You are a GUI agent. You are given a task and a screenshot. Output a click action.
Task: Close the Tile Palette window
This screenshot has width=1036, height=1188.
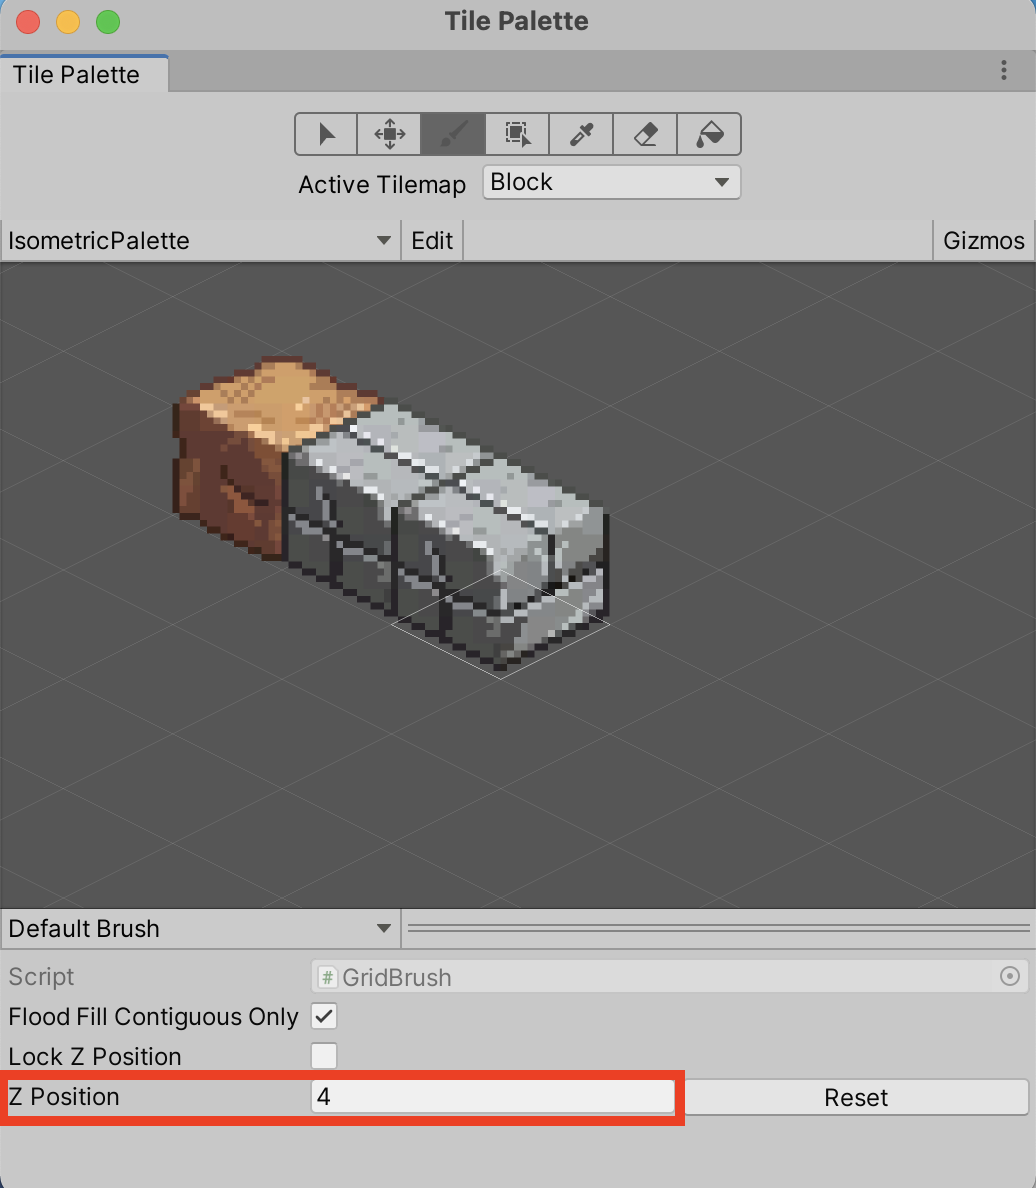28,22
